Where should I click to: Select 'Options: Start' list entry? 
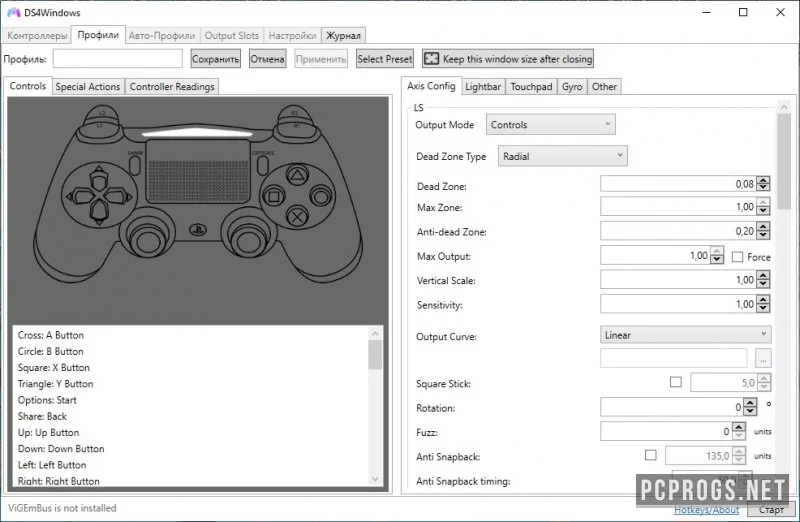(x=47, y=400)
